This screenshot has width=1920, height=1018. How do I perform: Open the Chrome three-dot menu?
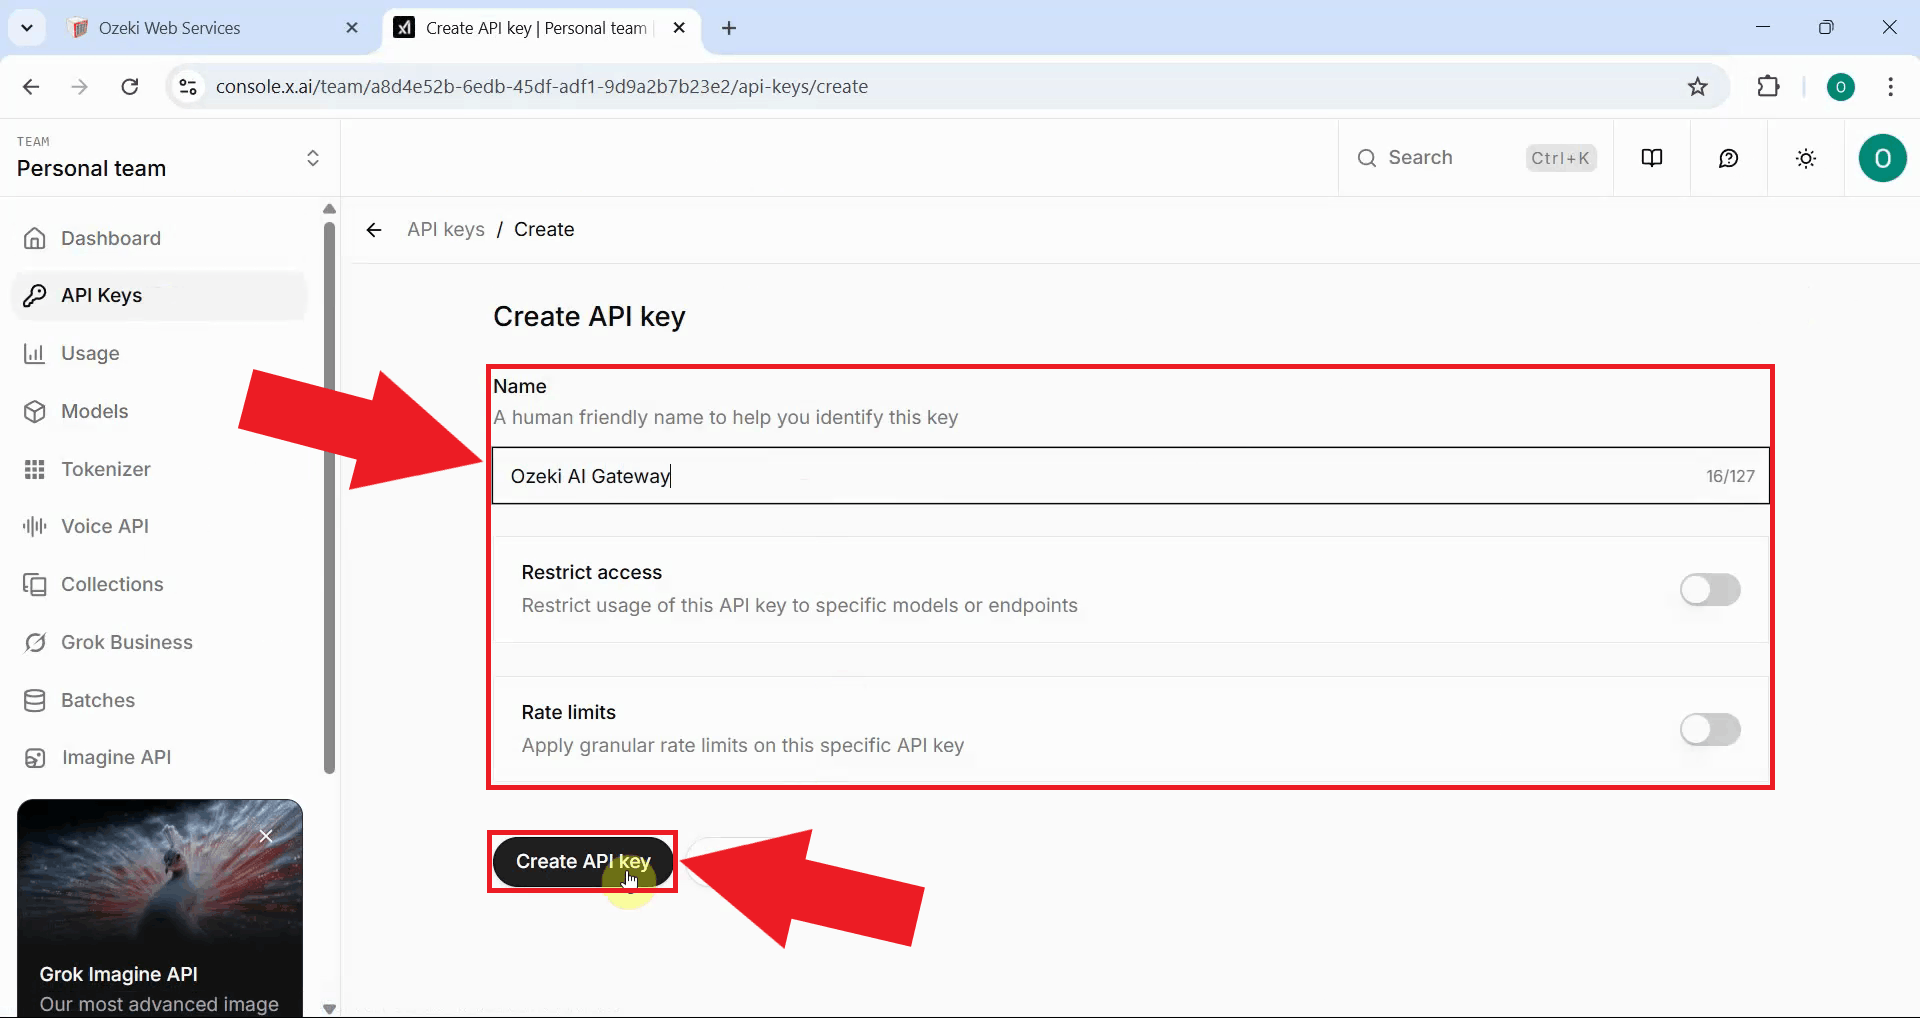point(1890,87)
